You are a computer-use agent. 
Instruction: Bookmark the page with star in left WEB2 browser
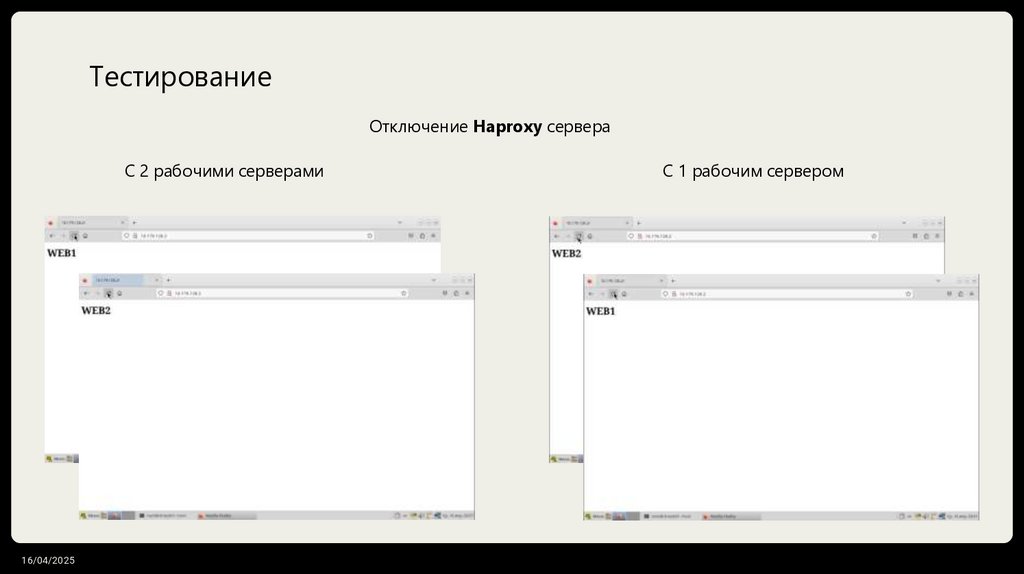tap(404, 293)
